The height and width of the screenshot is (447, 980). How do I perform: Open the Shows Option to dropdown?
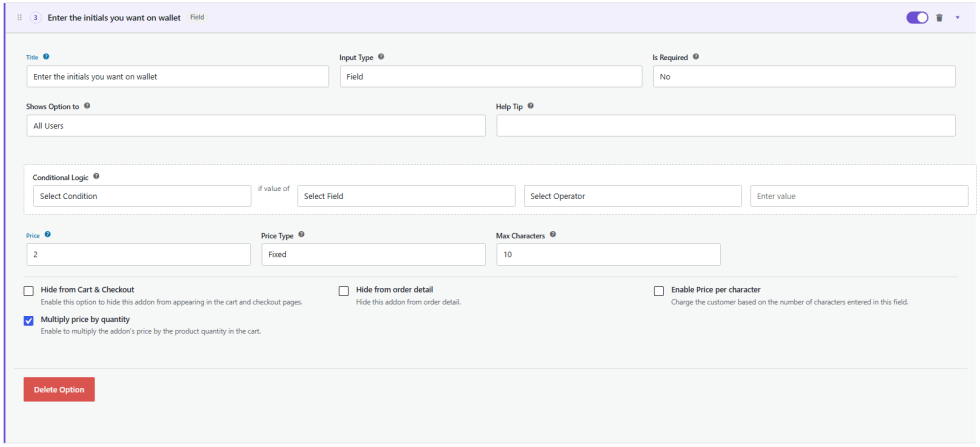pos(256,125)
